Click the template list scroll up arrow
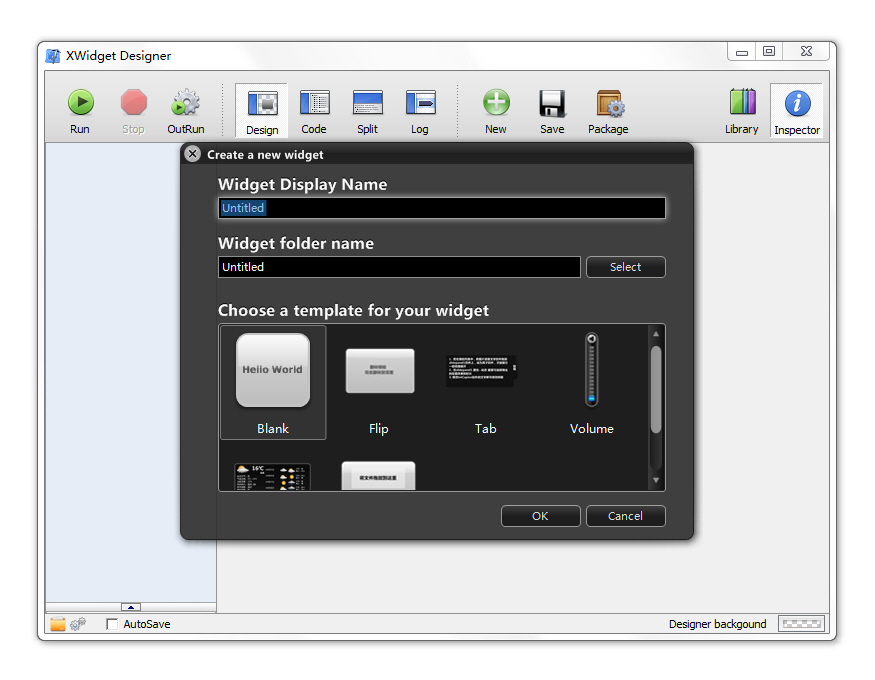Viewport: 875px width, 680px height. pyautogui.click(x=656, y=334)
